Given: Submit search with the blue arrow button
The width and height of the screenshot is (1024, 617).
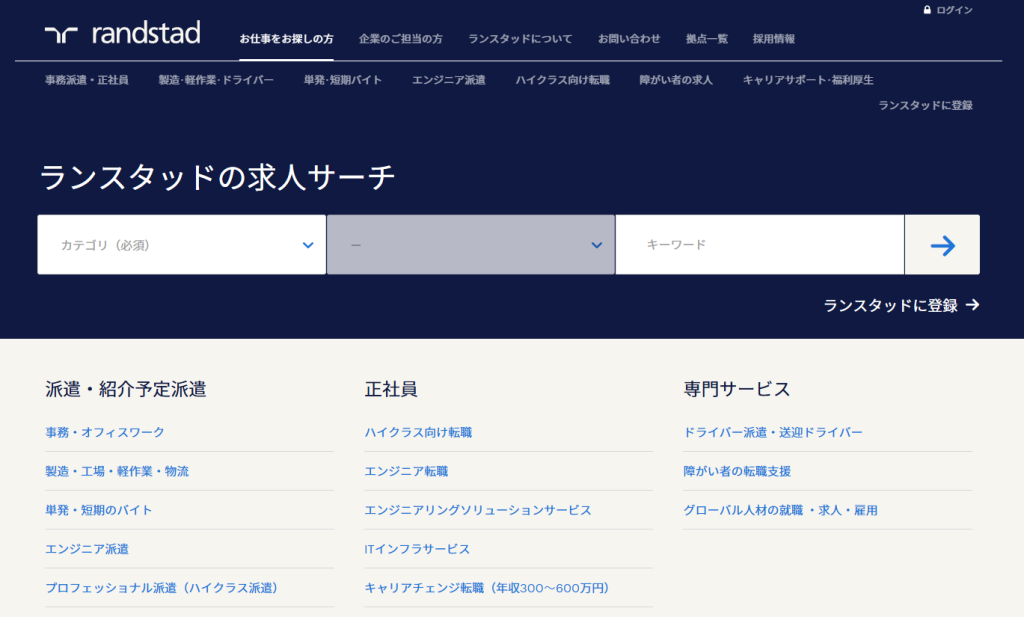Looking at the screenshot, I should click(942, 245).
